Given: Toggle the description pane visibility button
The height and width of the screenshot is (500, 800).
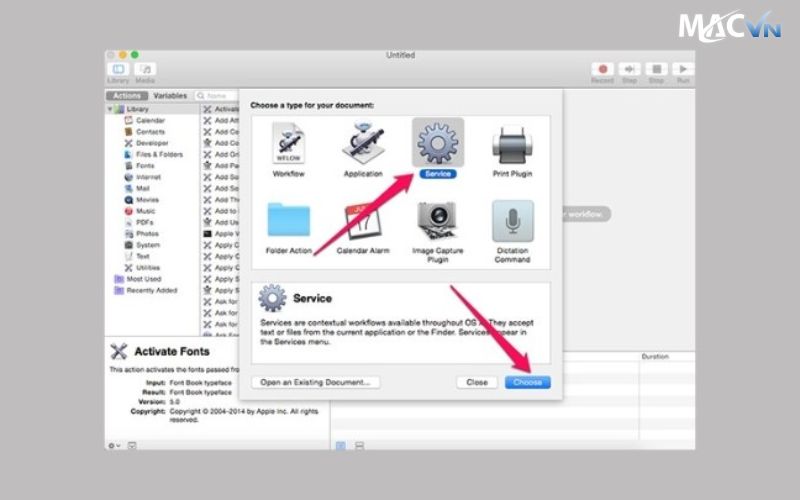Looking at the screenshot, I should pos(132,445).
